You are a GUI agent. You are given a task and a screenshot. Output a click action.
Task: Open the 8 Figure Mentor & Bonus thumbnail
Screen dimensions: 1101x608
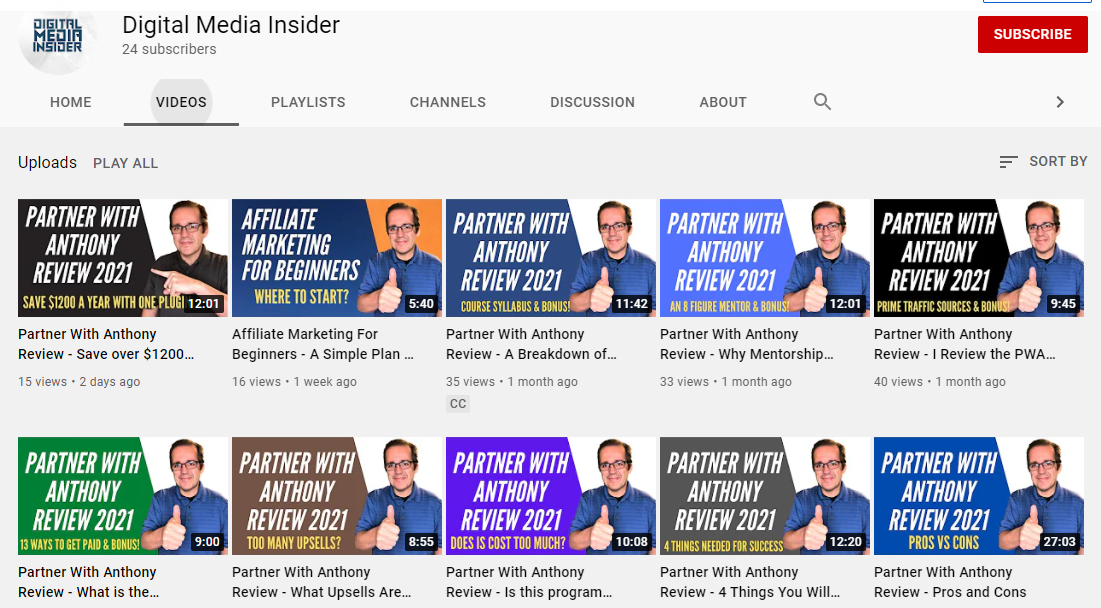pyautogui.click(x=765, y=258)
